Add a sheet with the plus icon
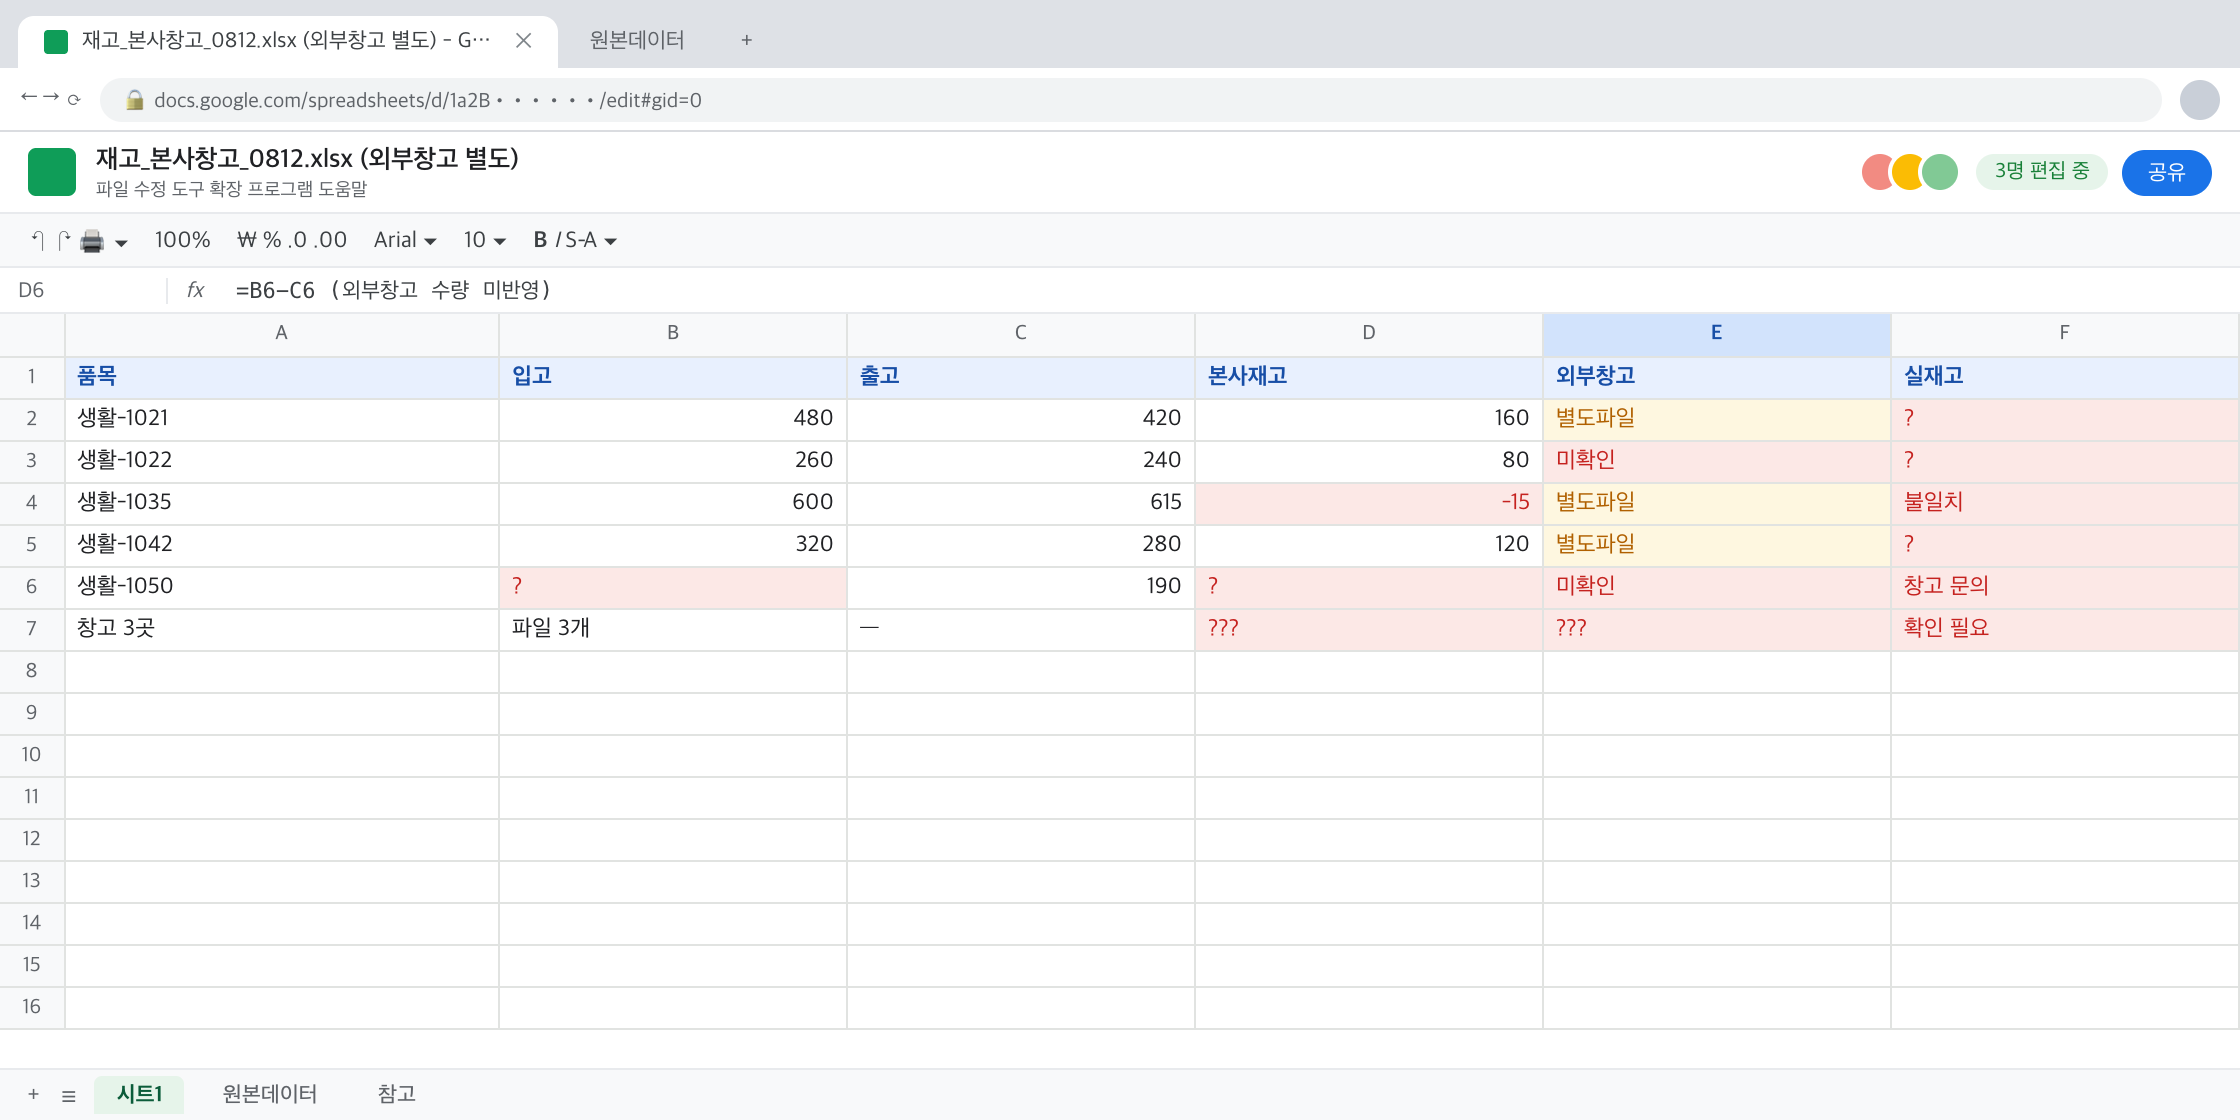Viewport: 2240px width, 1120px height. (33, 1094)
